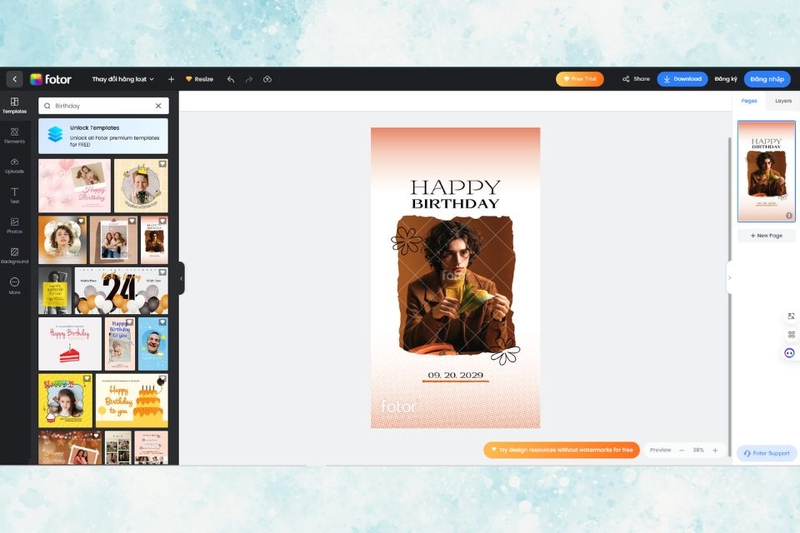Click the AI assistant robot icon
Viewport: 800px width, 533px height.
click(x=789, y=353)
